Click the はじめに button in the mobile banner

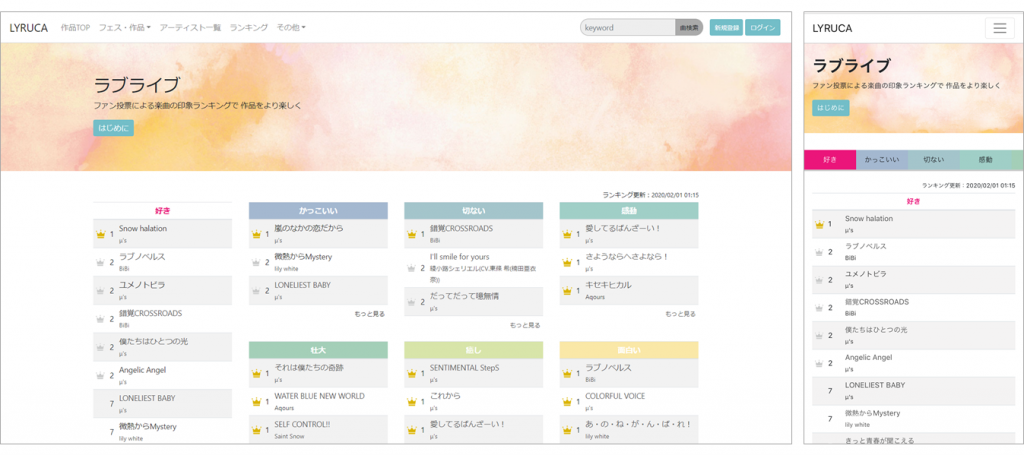click(831, 108)
